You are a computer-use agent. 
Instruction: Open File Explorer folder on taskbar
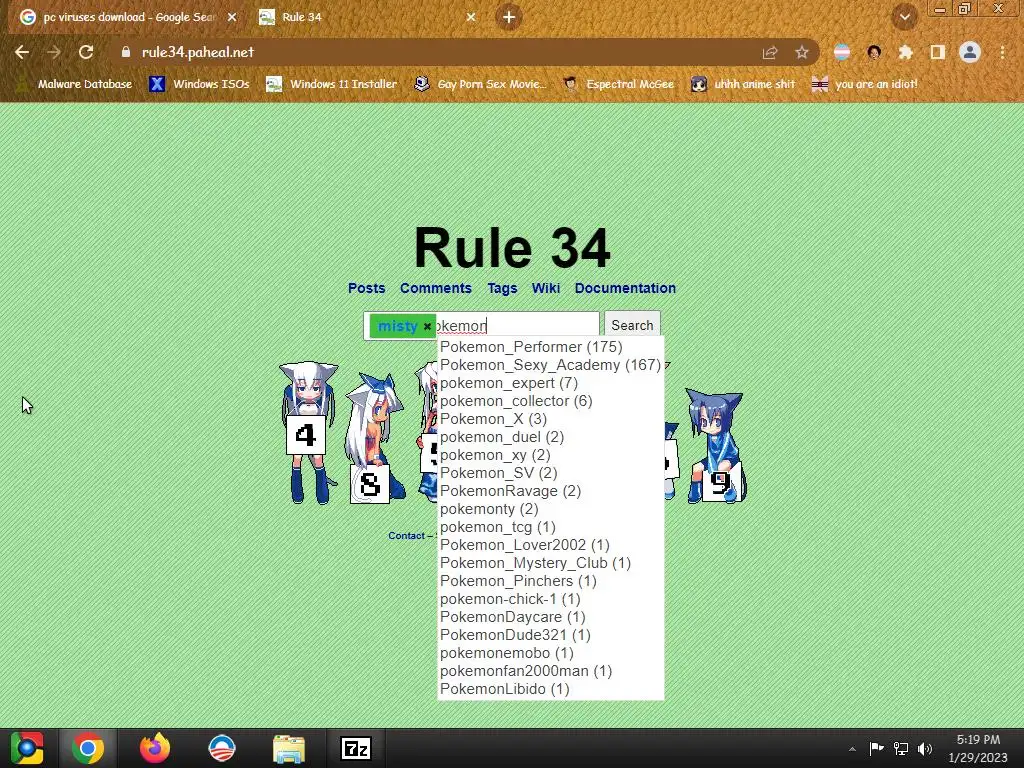coord(289,748)
